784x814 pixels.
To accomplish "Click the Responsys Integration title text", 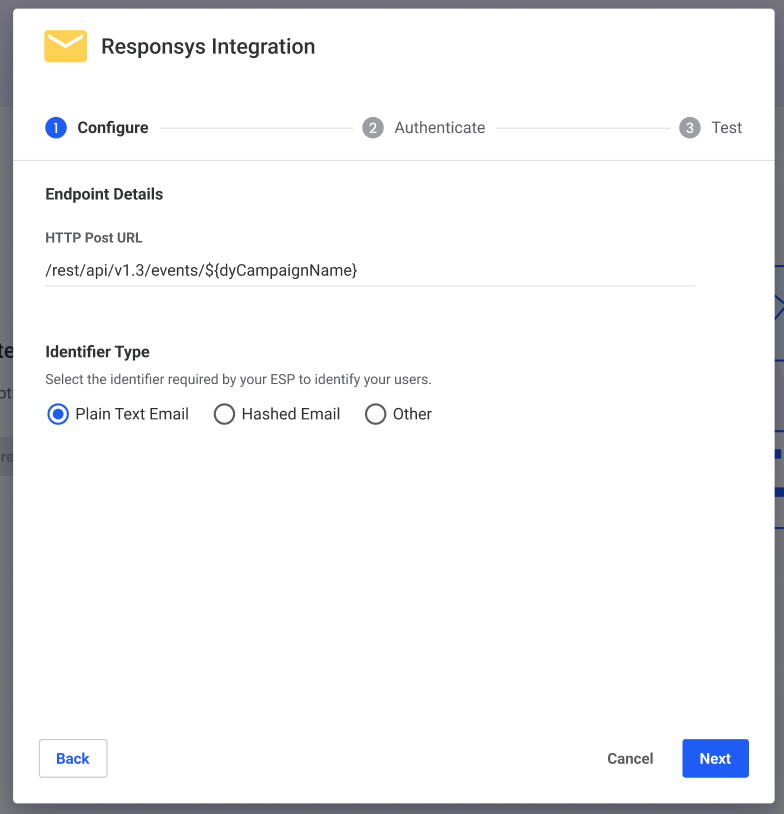I will click(208, 47).
